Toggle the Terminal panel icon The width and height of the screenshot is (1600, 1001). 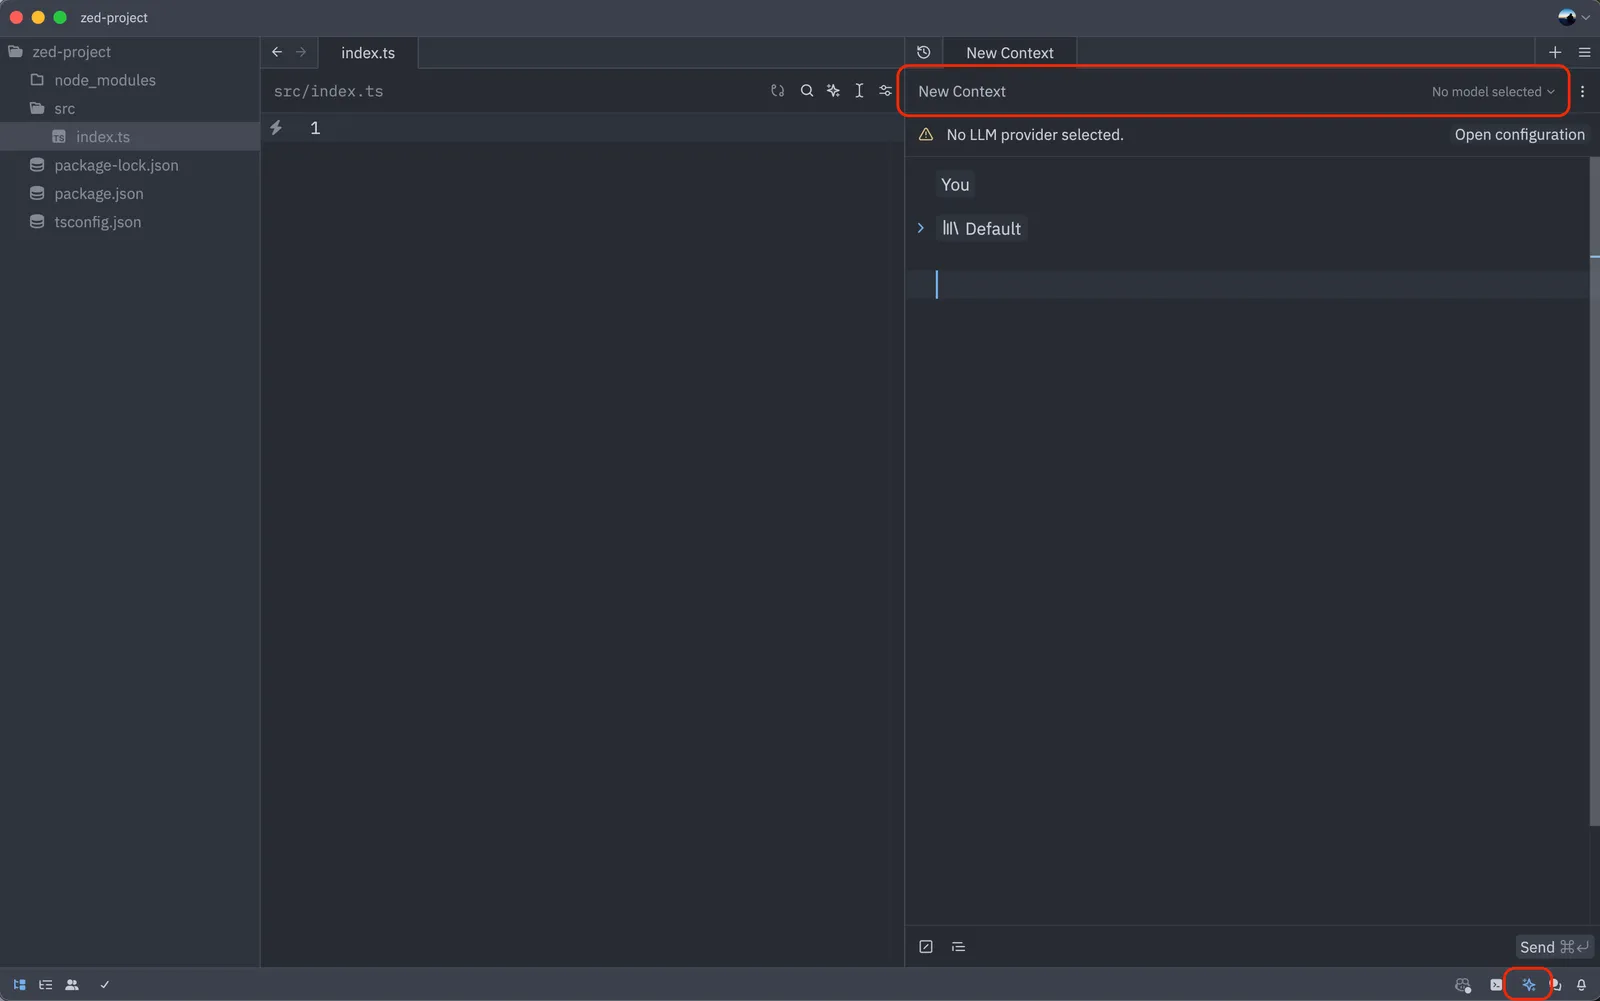pos(1496,985)
